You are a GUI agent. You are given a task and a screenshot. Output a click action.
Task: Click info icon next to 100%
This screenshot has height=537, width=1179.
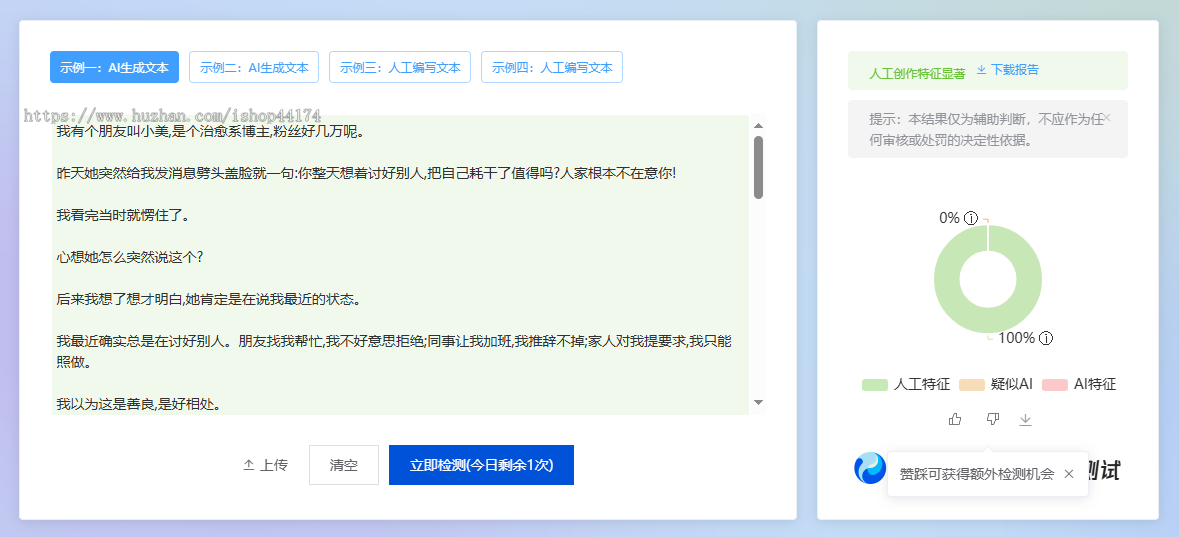(1046, 338)
